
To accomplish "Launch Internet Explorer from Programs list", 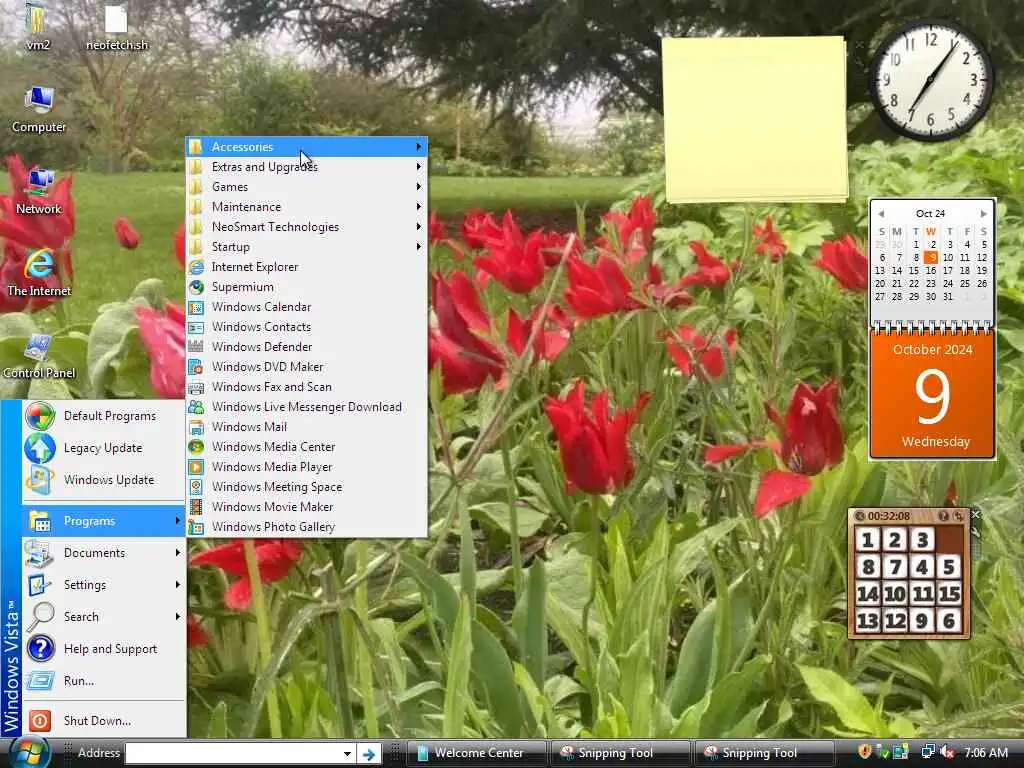I will point(307,267).
